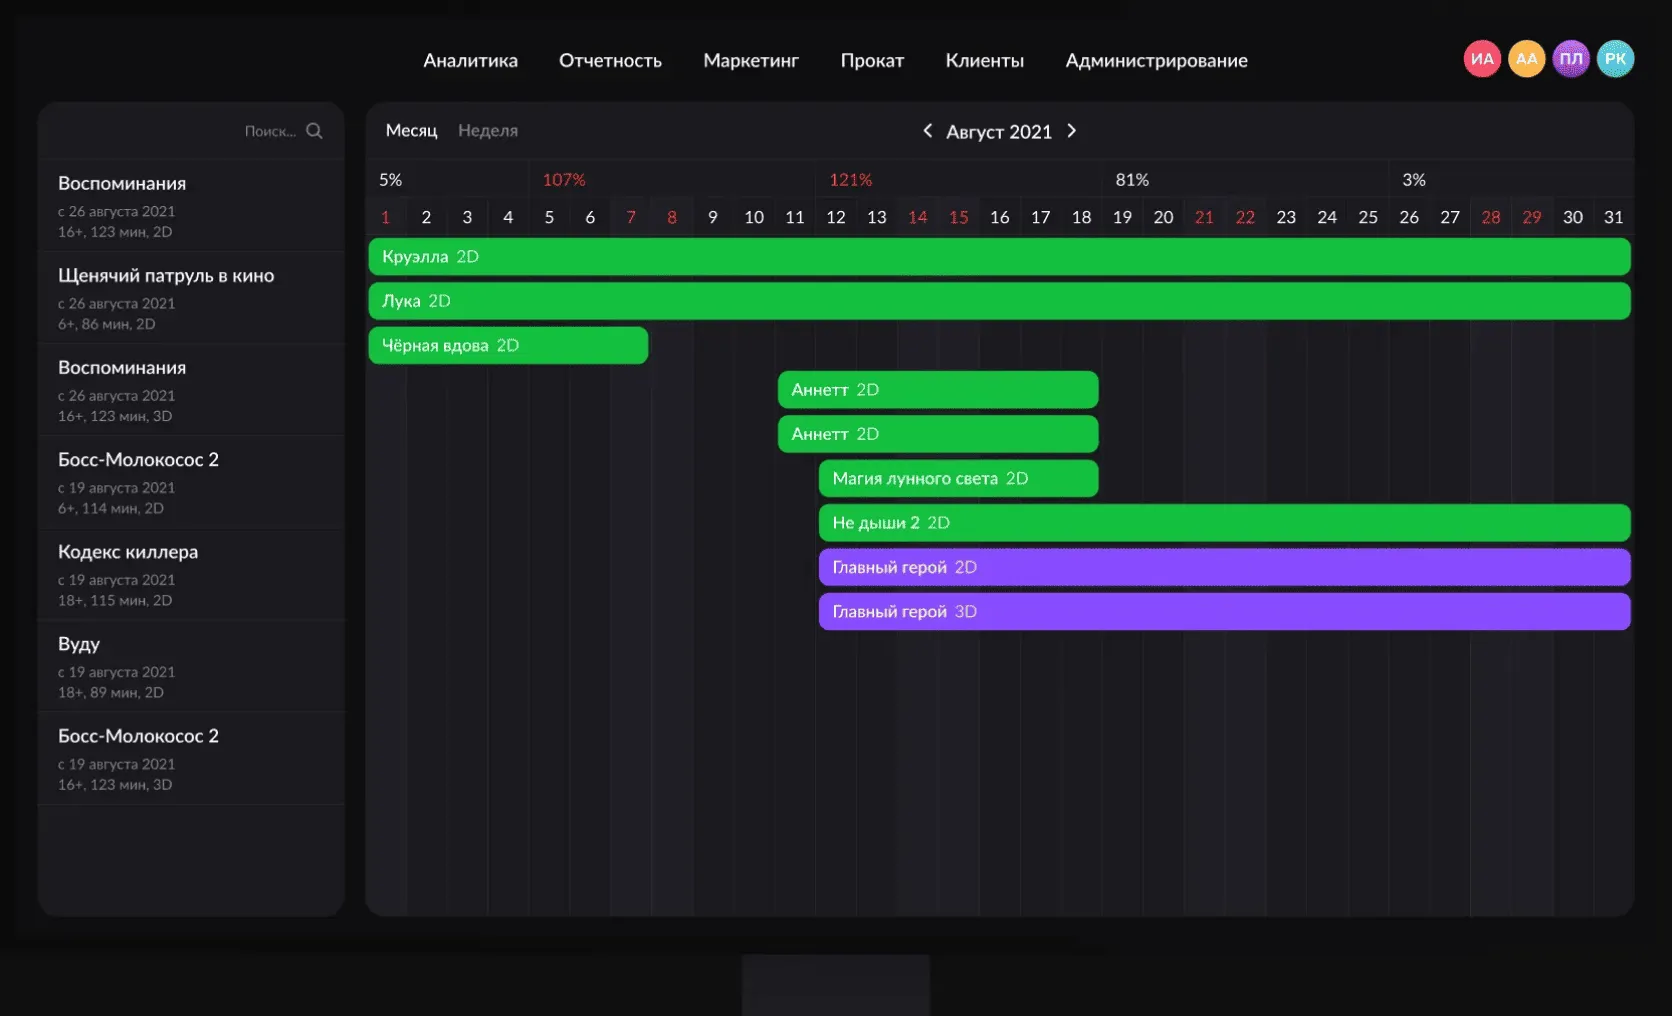Select day 19 in the calendar header

coord(1123,217)
